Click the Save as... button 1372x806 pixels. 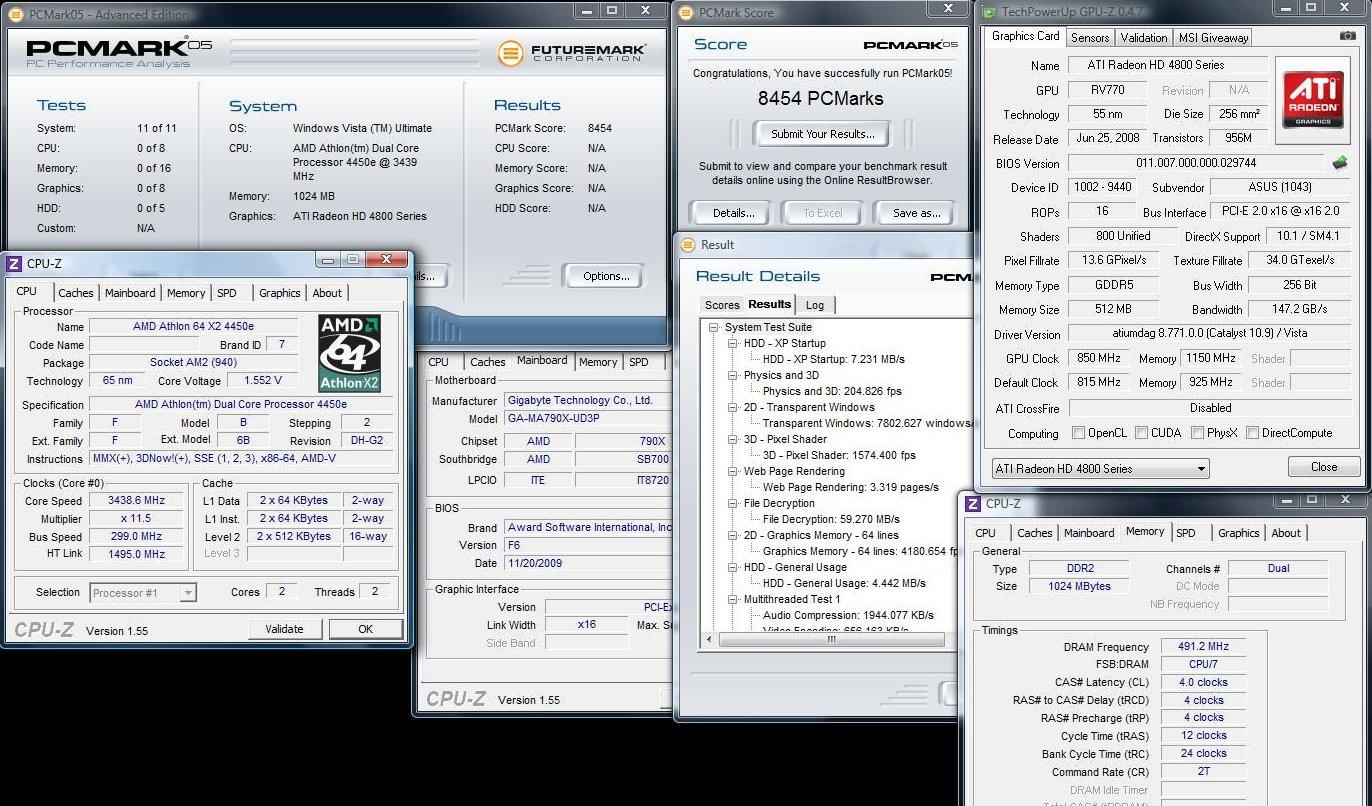[x=917, y=213]
